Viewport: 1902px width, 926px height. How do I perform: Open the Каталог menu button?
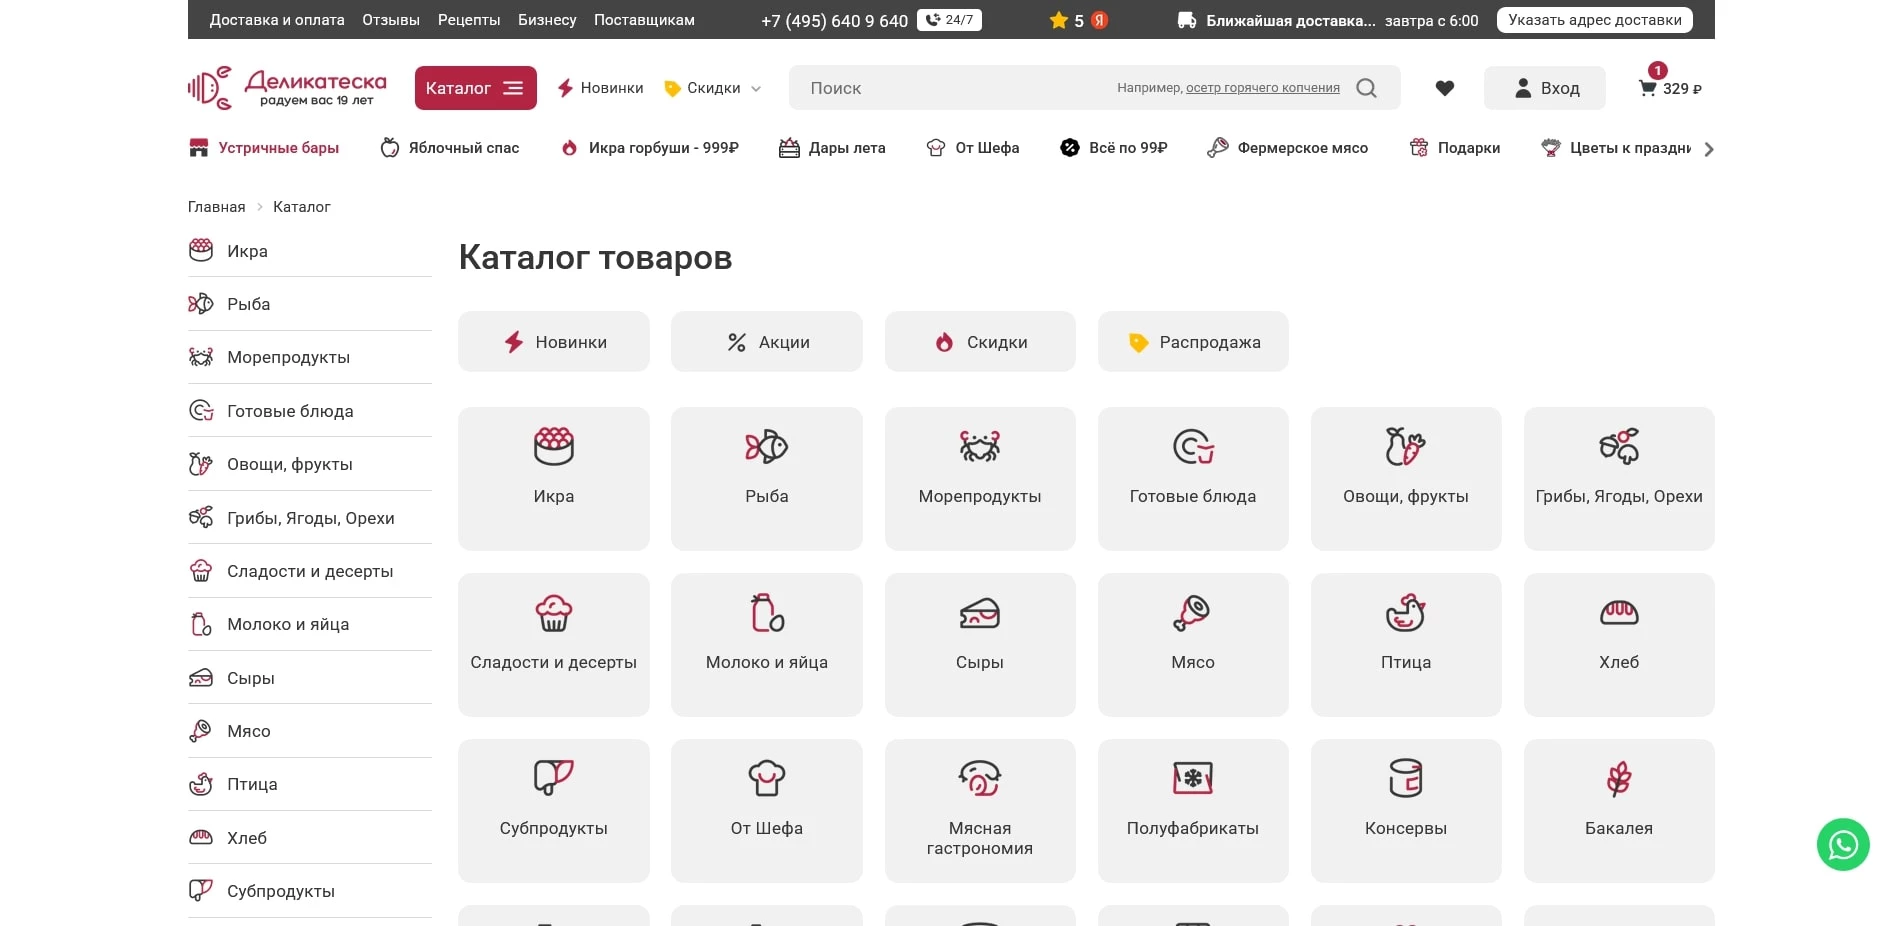coord(475,88)
